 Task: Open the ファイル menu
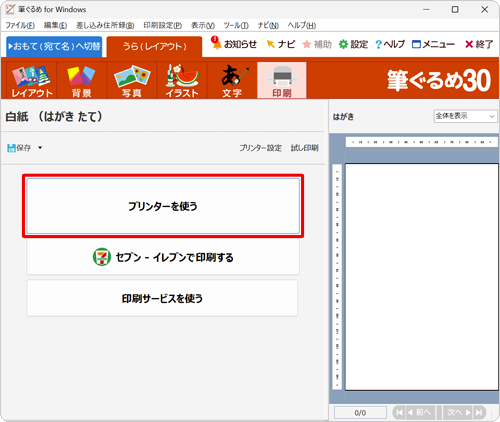click(20, 25)
